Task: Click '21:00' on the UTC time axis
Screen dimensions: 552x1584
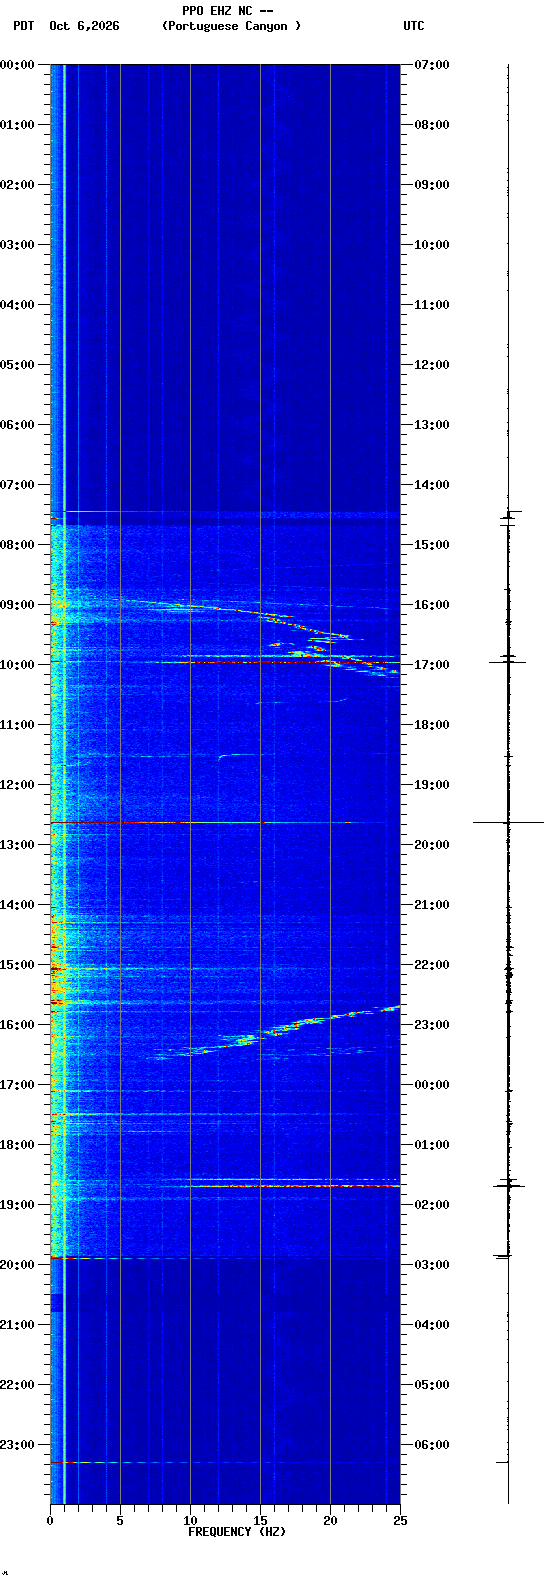Action: pos(432,905)
